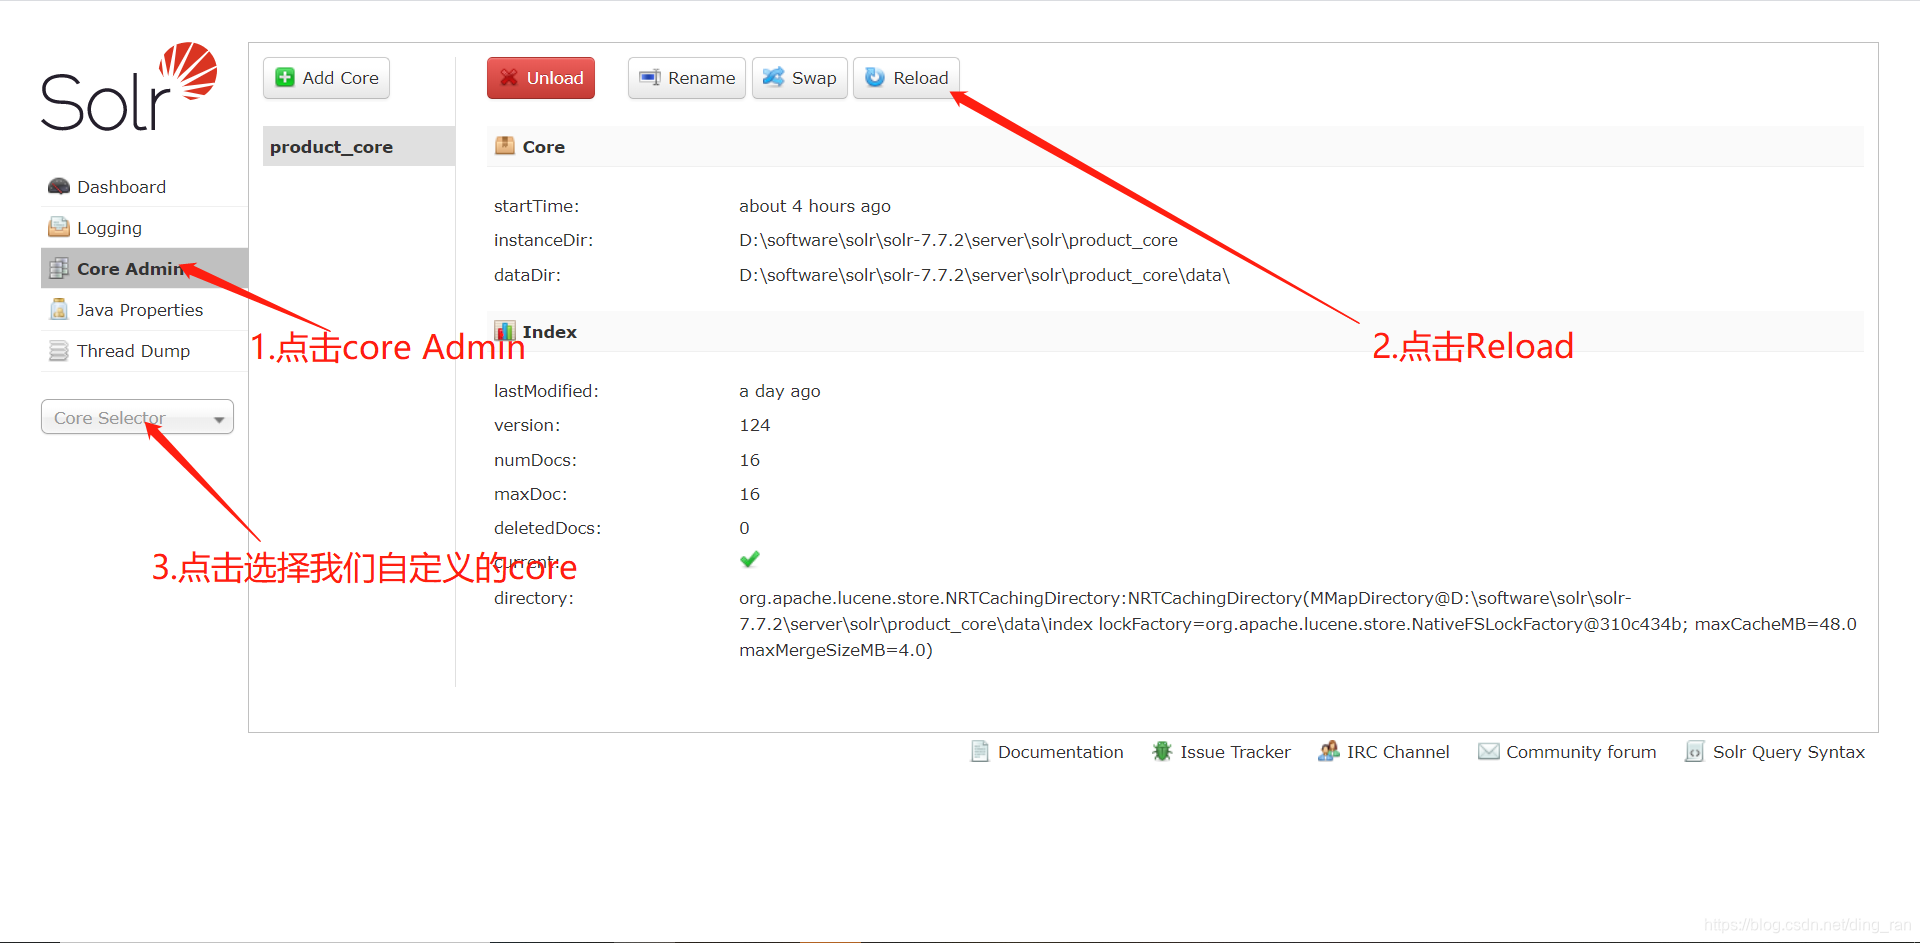Click the Swap arrows icon

tap(773, 78)
